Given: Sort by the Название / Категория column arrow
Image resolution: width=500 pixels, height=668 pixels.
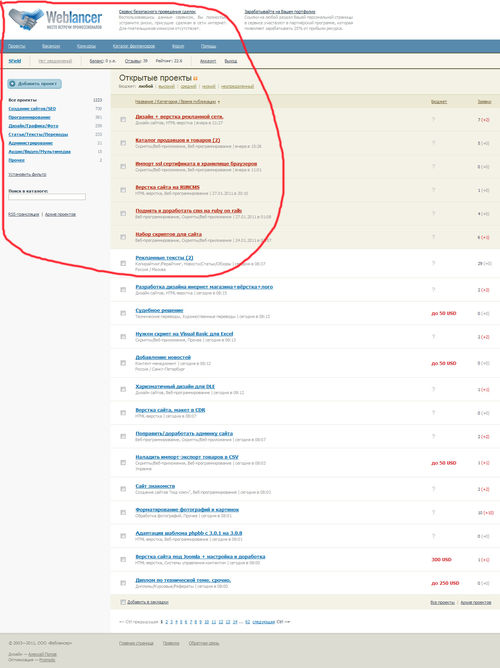Looking at the screenshot, I should (x=219, y=102).
